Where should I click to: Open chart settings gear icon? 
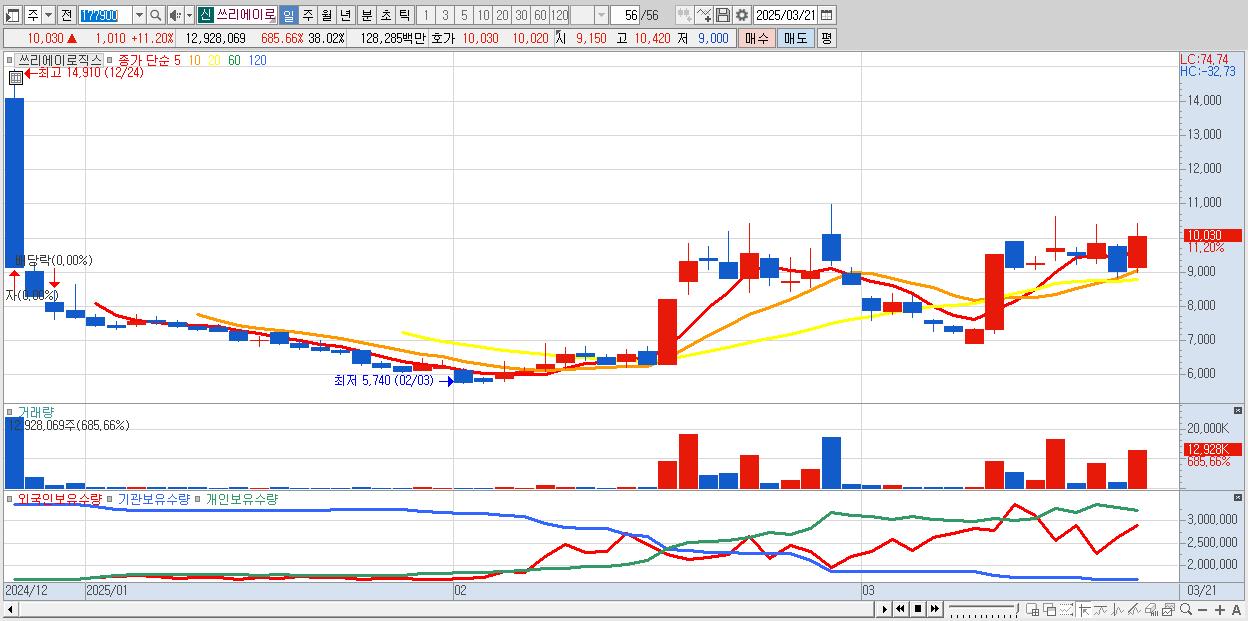click(742, 15)
